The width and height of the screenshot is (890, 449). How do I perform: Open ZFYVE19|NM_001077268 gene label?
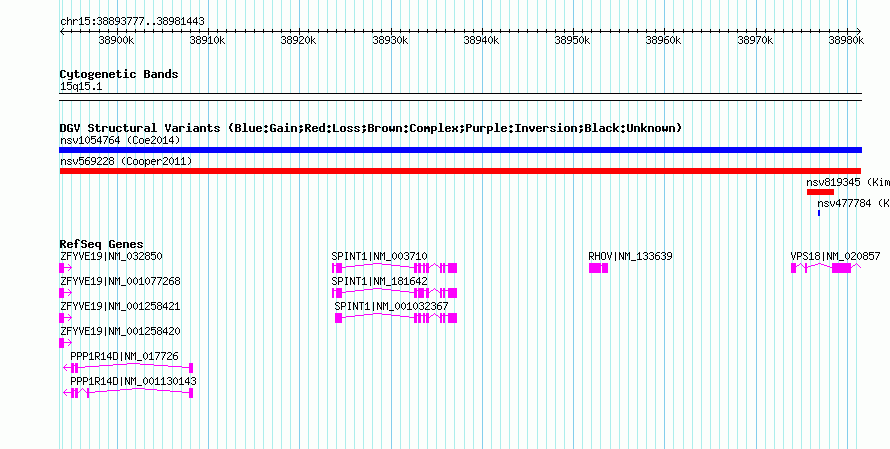(120, 281)
